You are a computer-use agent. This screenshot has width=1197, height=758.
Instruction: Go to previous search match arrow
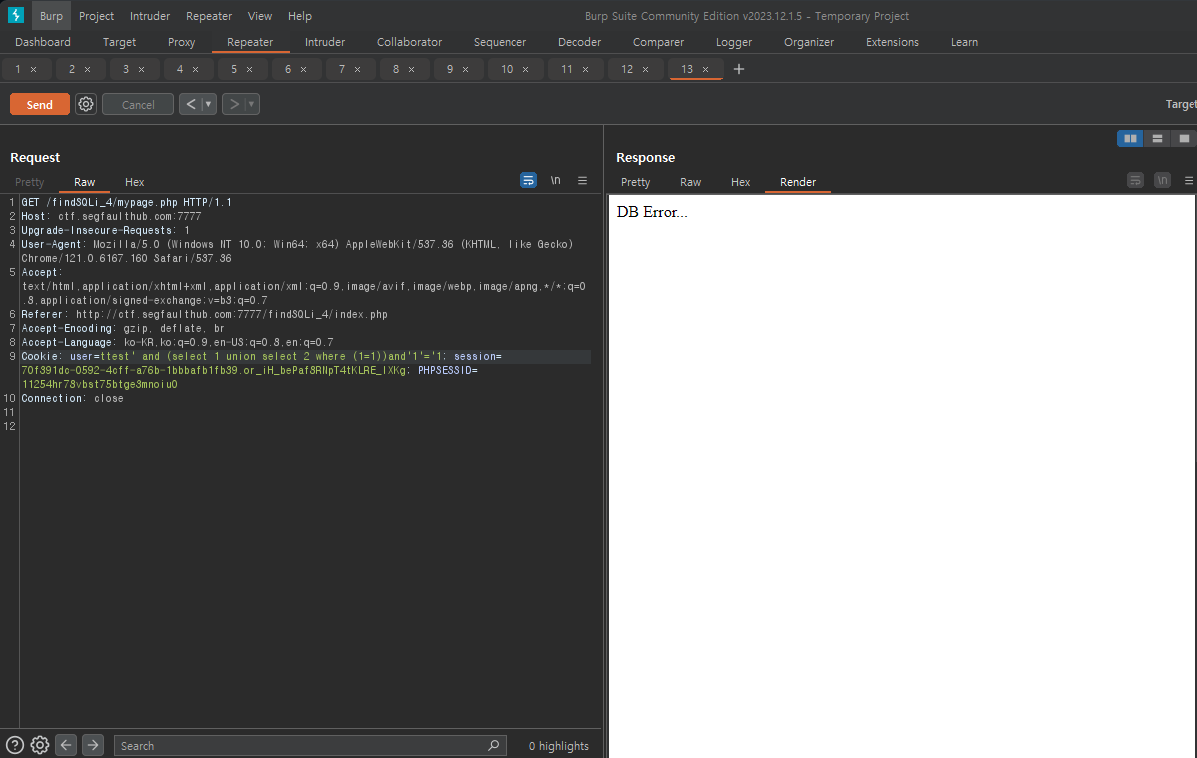[66, 745]
